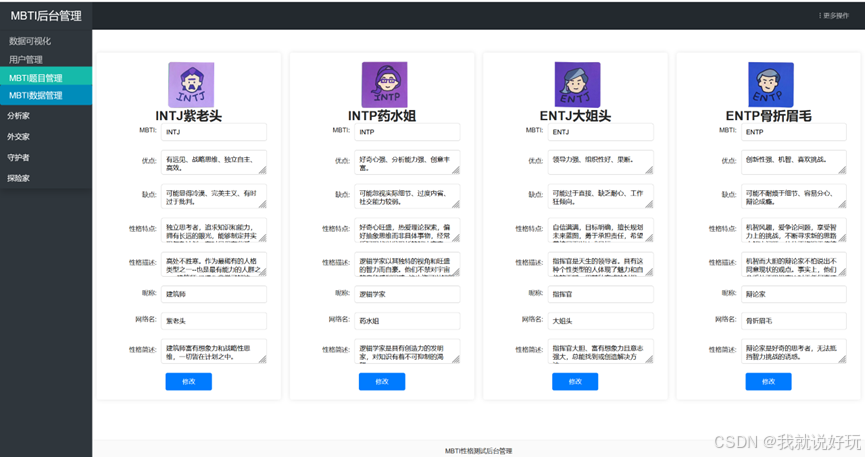Focus the 昵称 field containing 建筑师
Viewport: 865px width, 457px height.
[x=214, y=294]
